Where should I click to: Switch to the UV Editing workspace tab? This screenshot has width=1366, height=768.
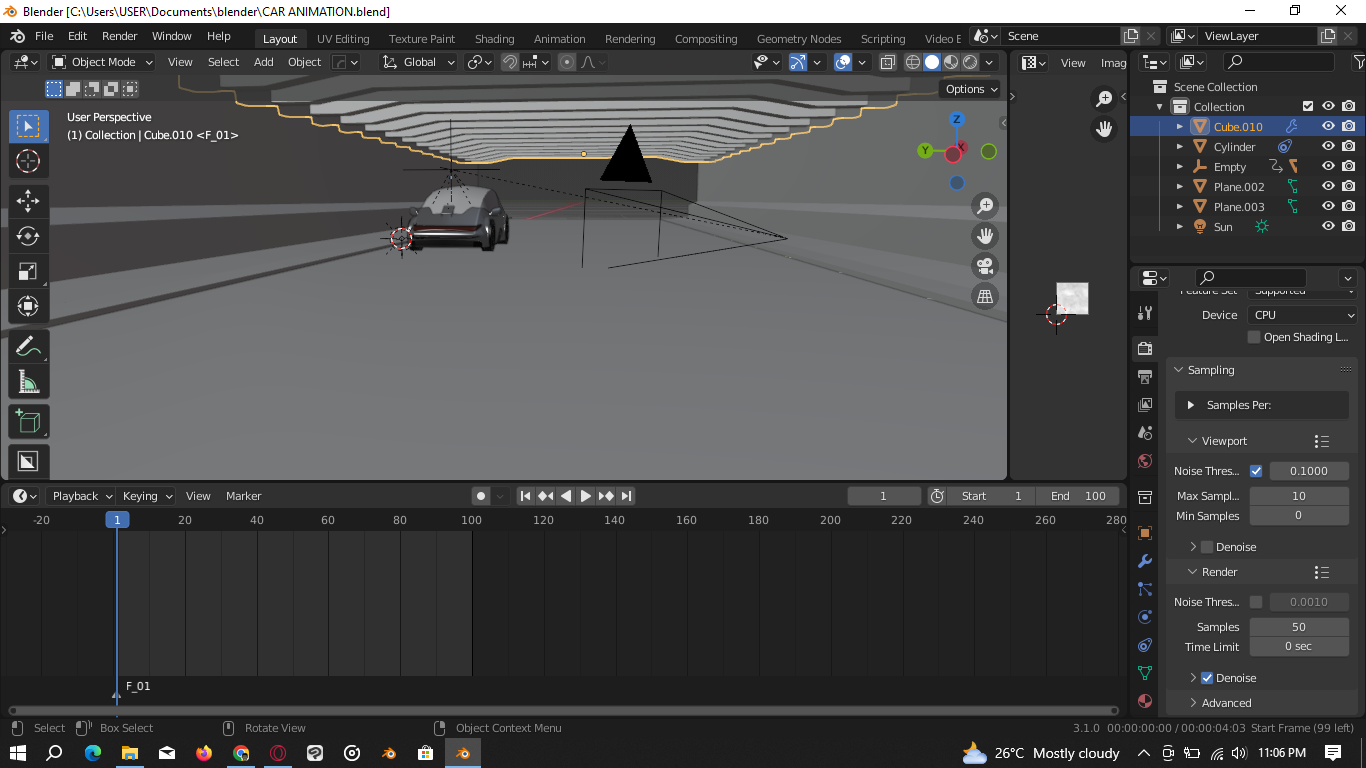(343, 39)
